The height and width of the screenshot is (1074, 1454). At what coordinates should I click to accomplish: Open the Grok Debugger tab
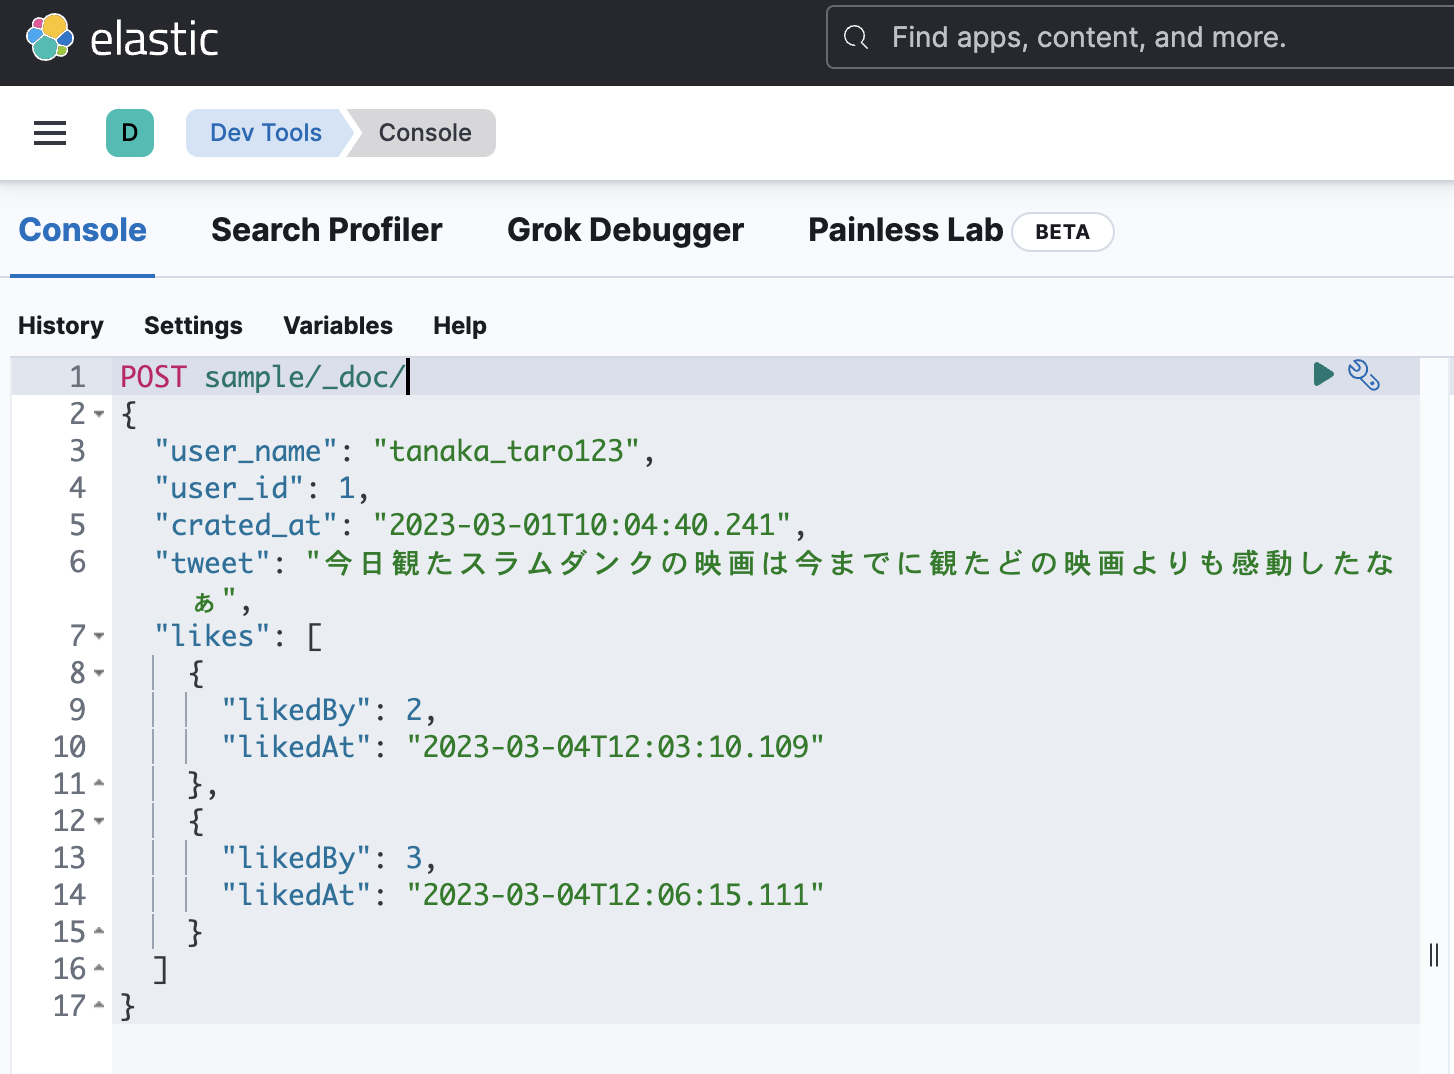(626, 230)
